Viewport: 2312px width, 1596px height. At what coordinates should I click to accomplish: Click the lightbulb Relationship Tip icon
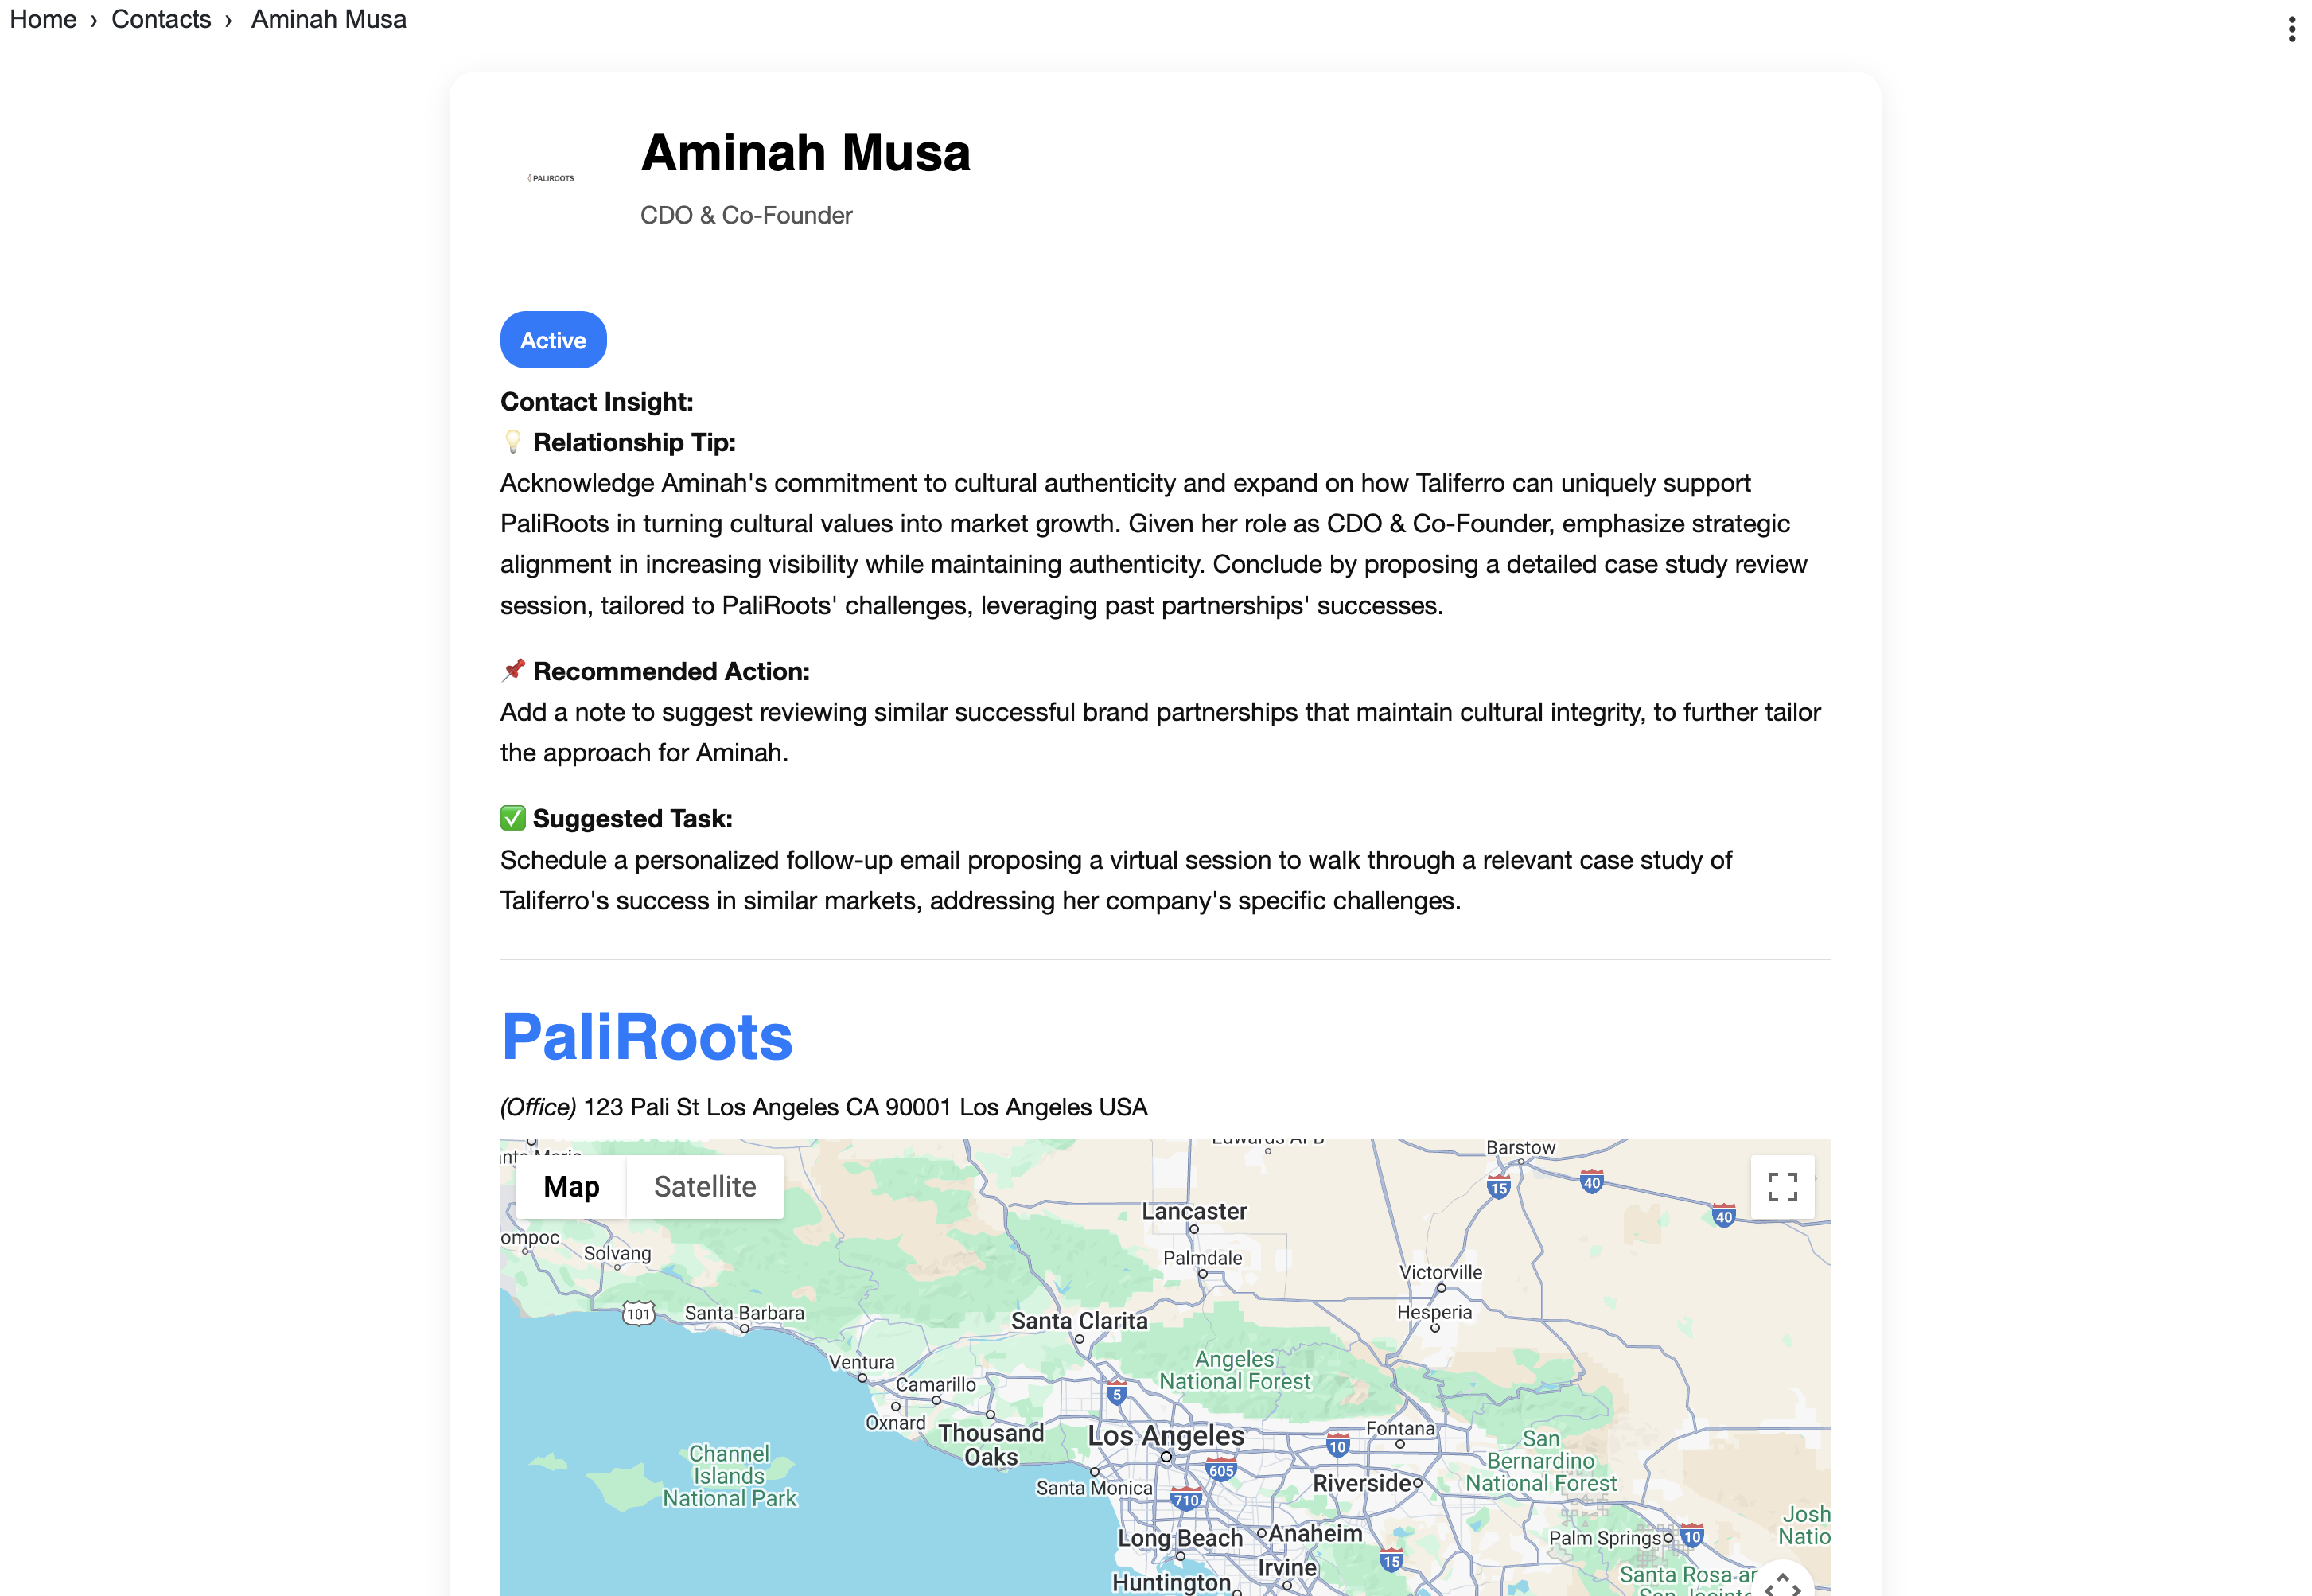[x=512, y=441]
